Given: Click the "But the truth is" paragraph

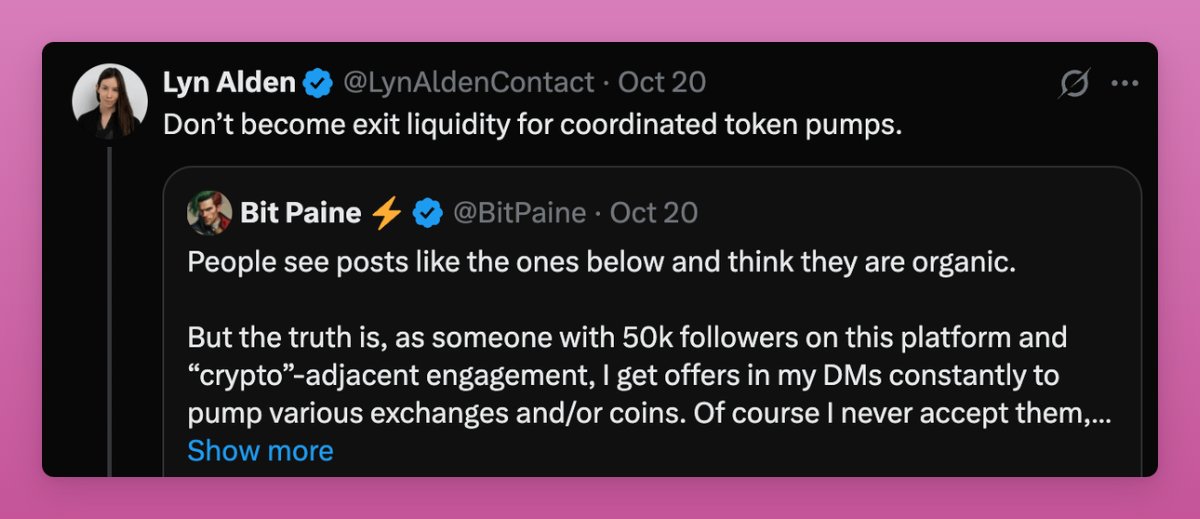Looking at the screenshot, I should tap(626, 336).
